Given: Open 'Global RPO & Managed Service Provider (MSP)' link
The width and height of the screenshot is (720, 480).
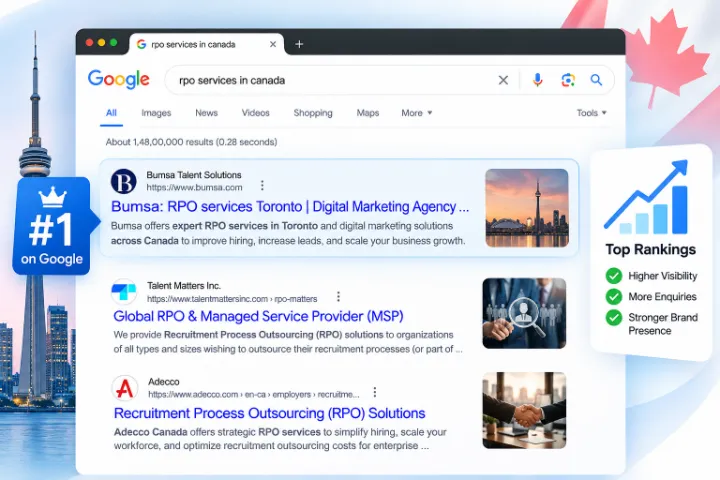Looking at the screenshot, I should tap(258, 316).
